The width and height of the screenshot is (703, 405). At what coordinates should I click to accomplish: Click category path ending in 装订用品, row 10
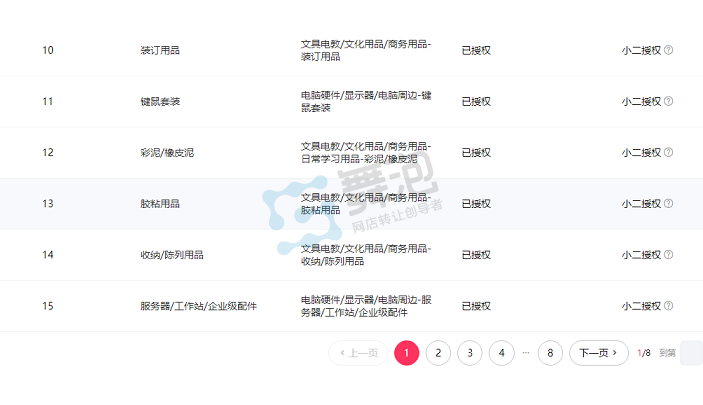coord(366,50)
